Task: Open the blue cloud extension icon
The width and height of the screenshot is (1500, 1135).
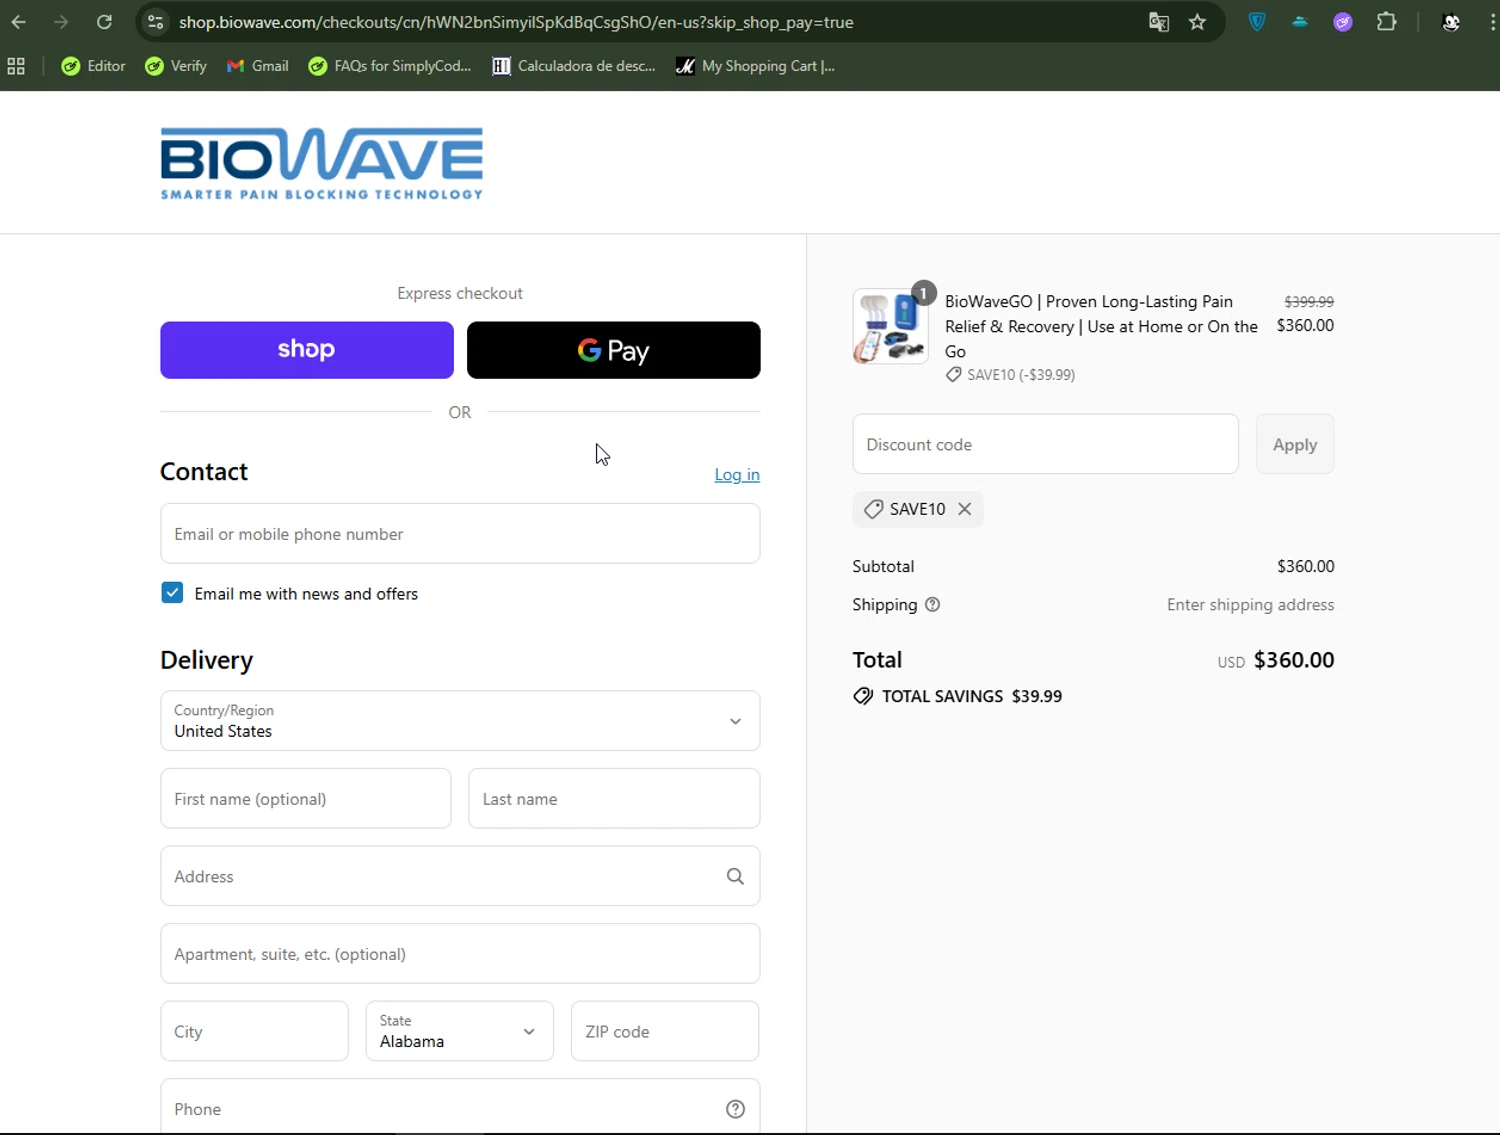Action: tap(1300, 22)
